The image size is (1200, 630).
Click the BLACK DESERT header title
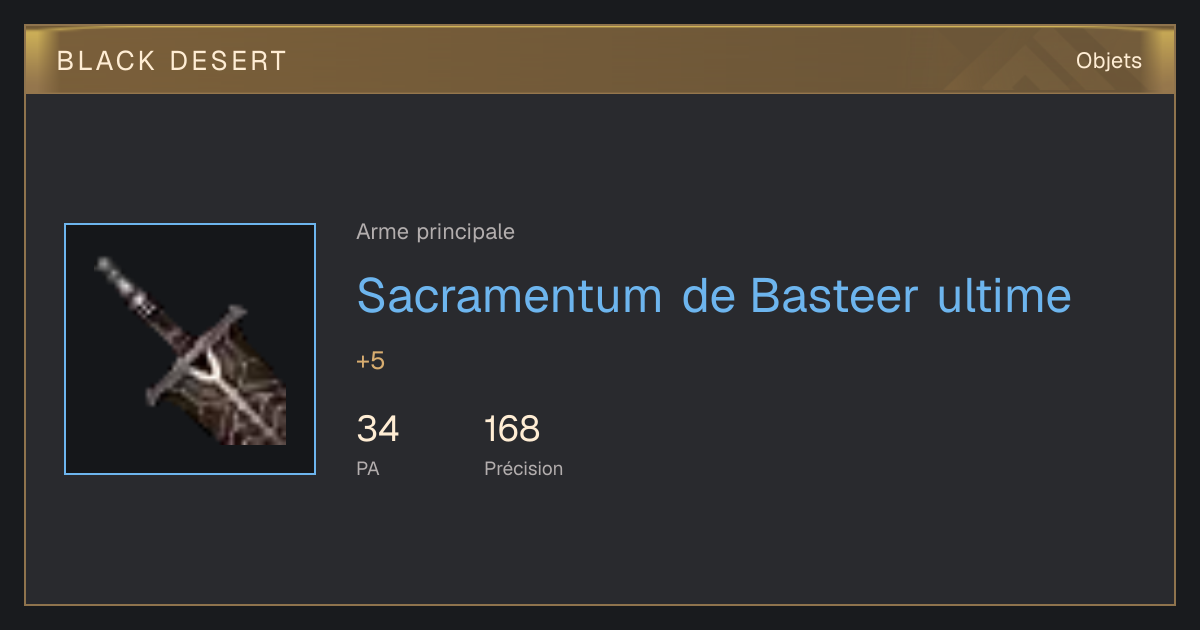tap(172, 61)
